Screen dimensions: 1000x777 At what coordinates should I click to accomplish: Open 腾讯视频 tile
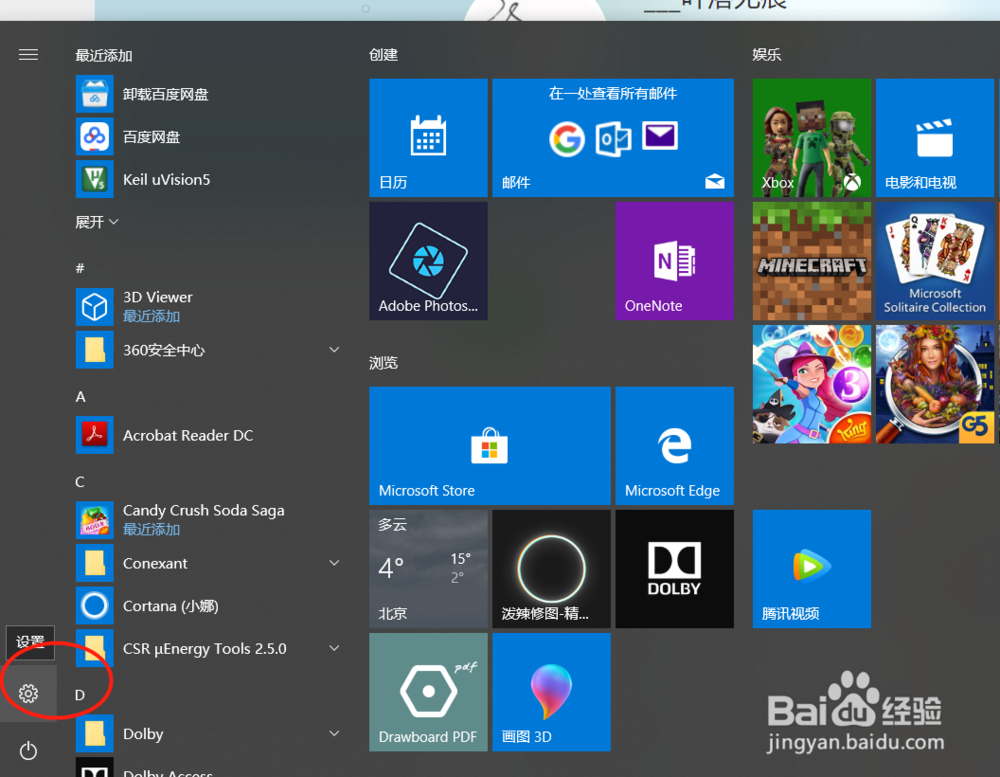coord(812,568)
